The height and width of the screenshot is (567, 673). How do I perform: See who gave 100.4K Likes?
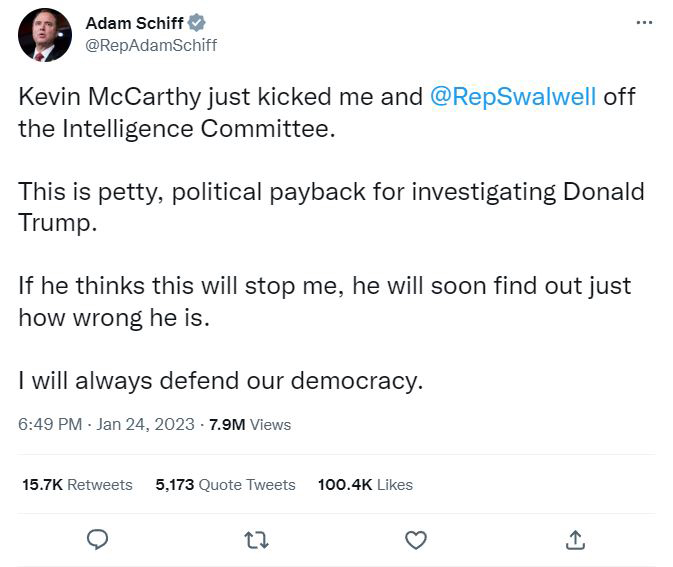tap(365, 484)
